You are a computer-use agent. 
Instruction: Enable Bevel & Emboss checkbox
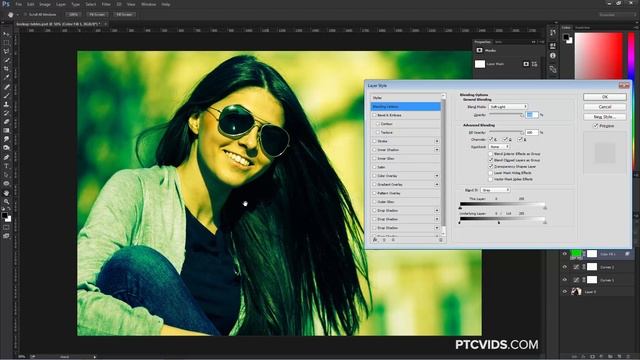pos(374,115)
